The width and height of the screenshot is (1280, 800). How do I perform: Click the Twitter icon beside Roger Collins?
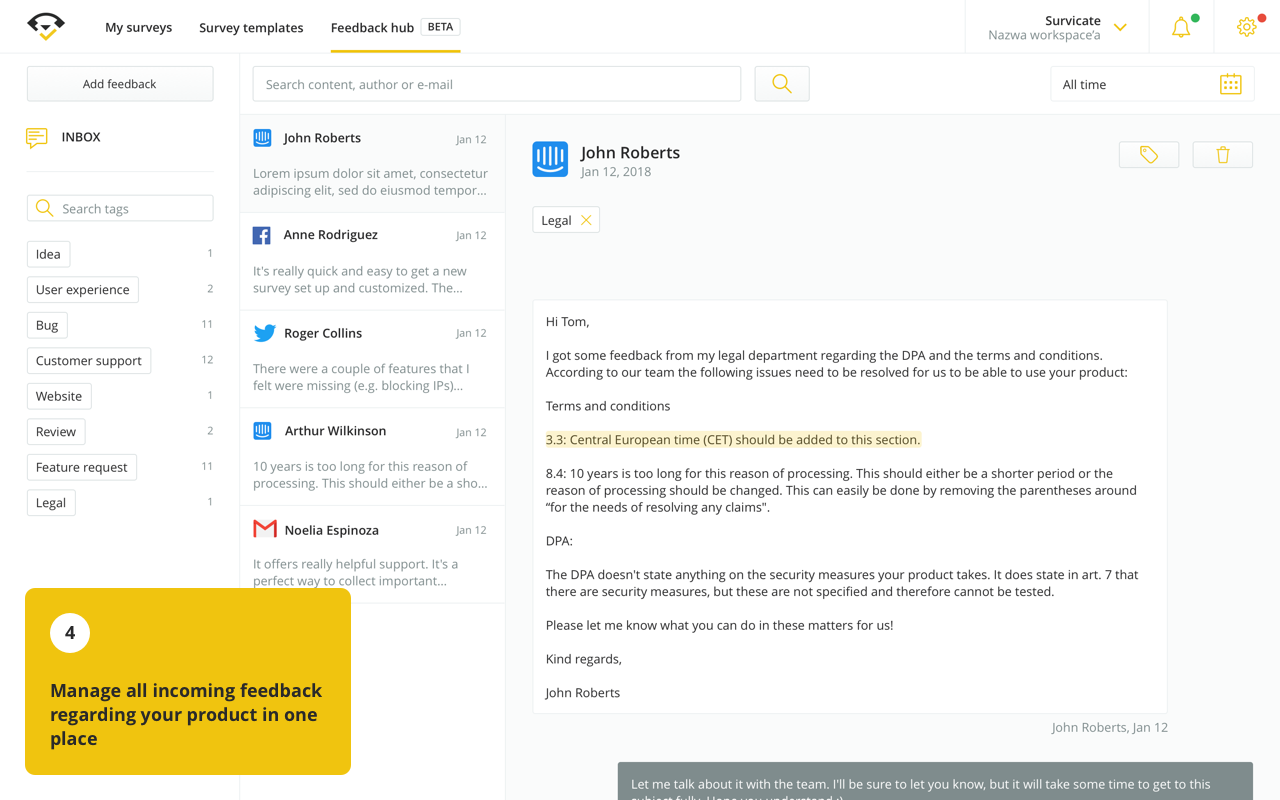[x=264, y=333]
